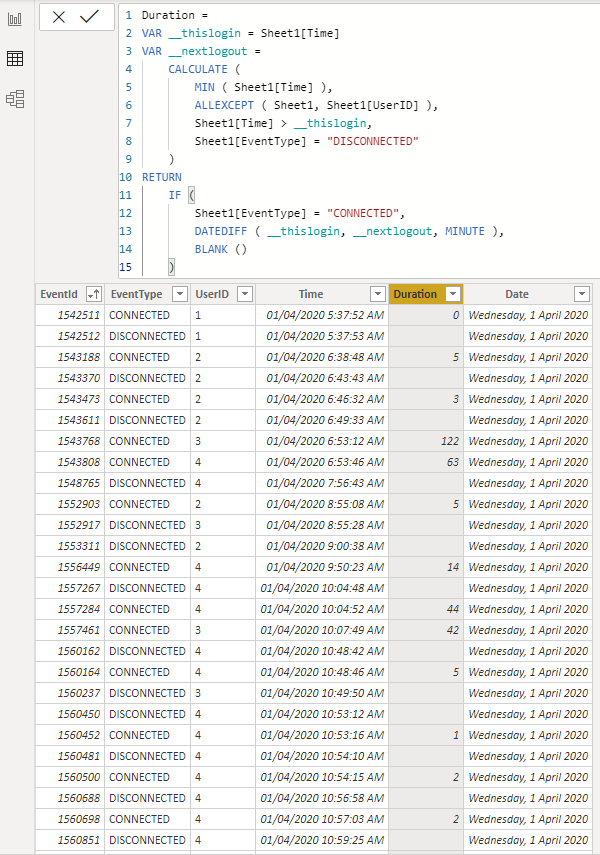Viewport: 600px width, 855px height.
Task: Click time cell 01/04/2020 10:07:49 AM
Action: click(x=322, y=630)
